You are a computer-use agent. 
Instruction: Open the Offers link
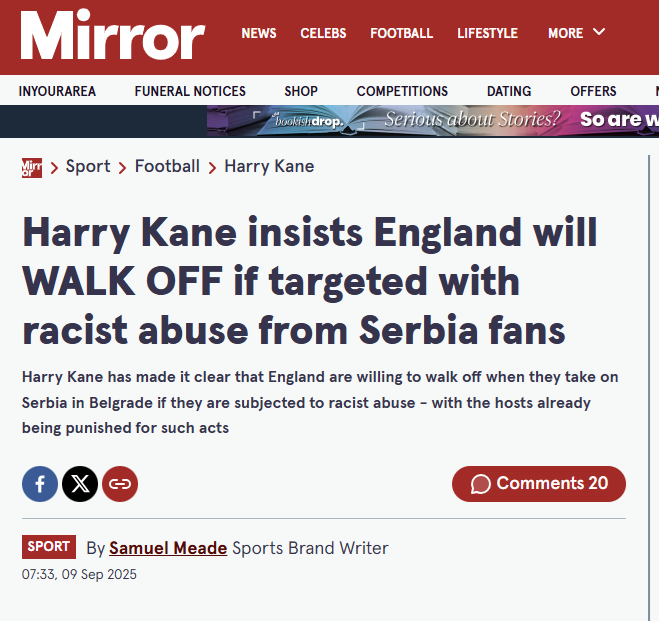pos(593,91)
